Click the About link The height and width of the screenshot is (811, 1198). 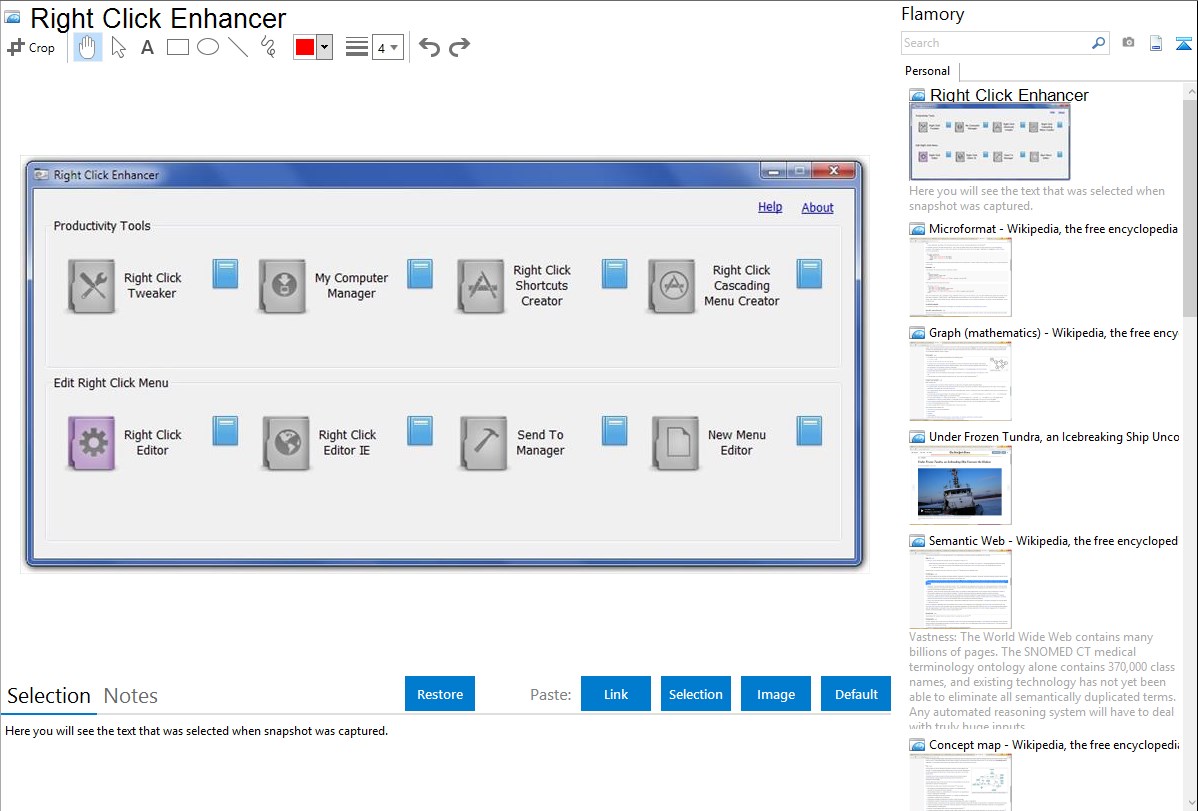pyautogui.click(x=817, y=208)
